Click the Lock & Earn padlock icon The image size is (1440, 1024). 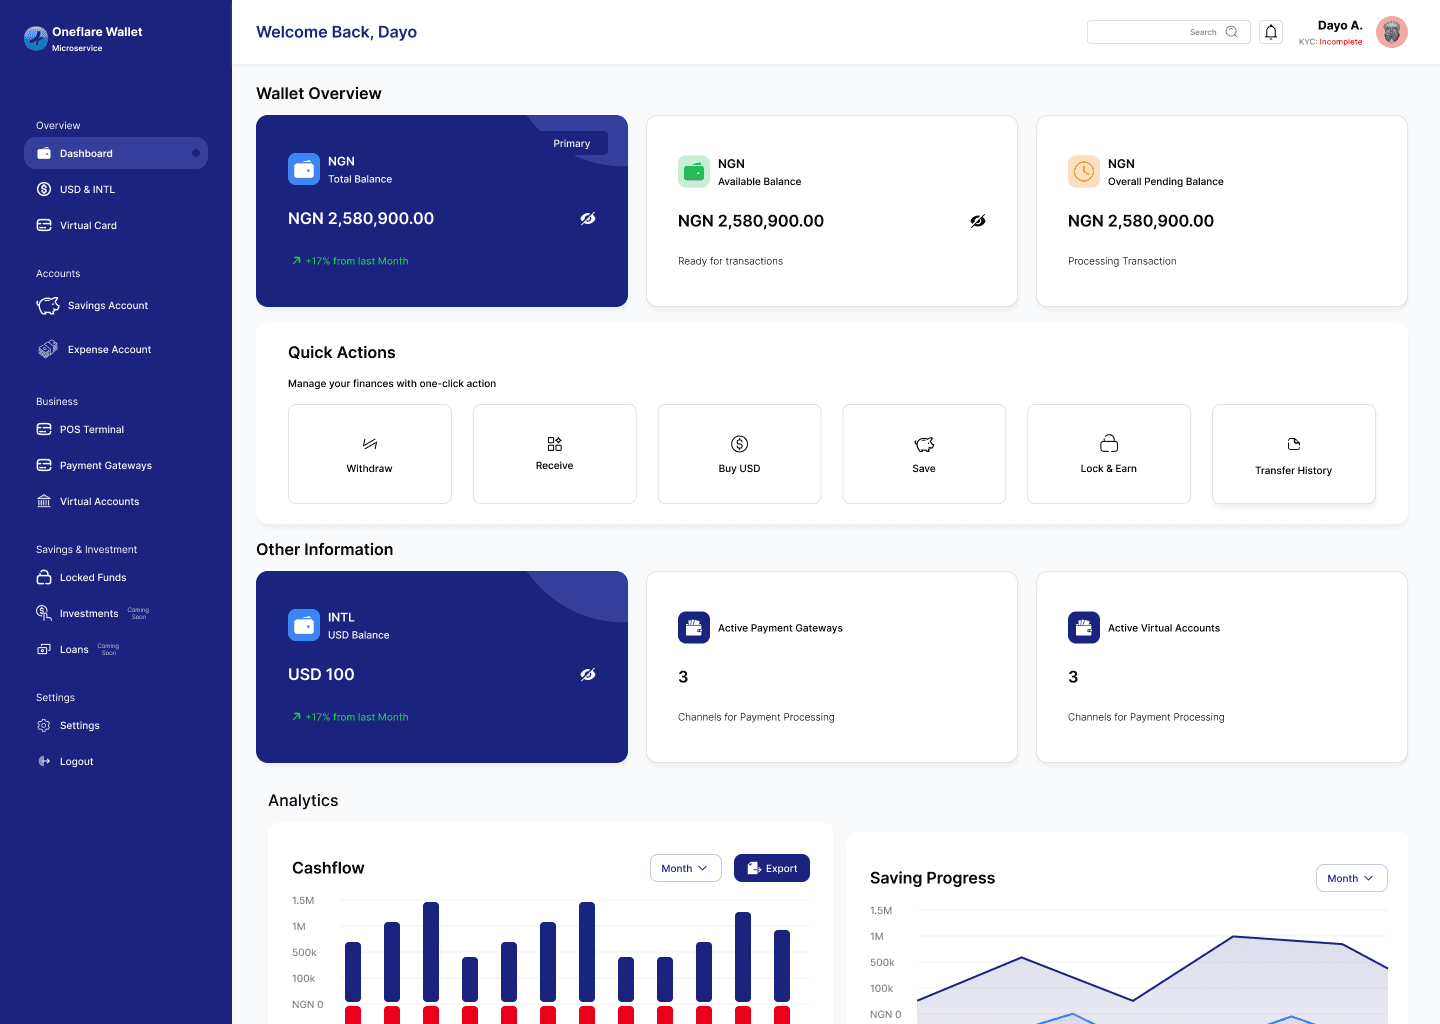coord(1109,444)
